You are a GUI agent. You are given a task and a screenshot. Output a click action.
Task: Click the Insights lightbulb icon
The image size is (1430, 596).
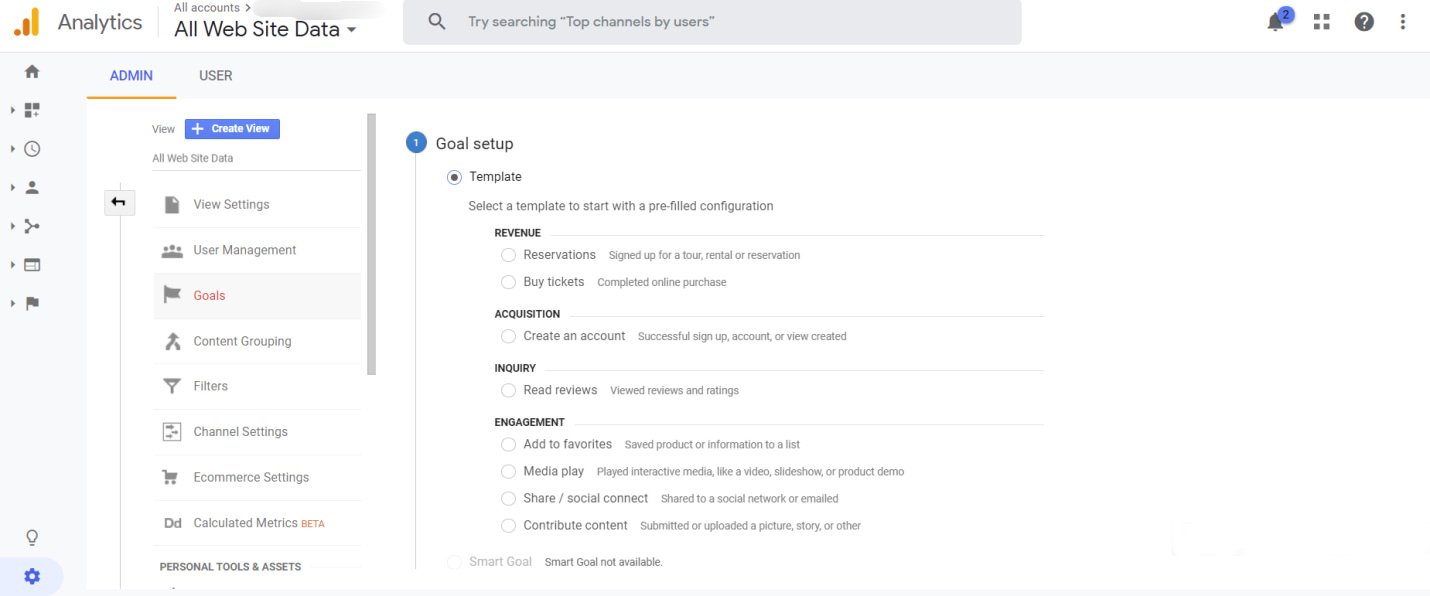click(31, 537)
